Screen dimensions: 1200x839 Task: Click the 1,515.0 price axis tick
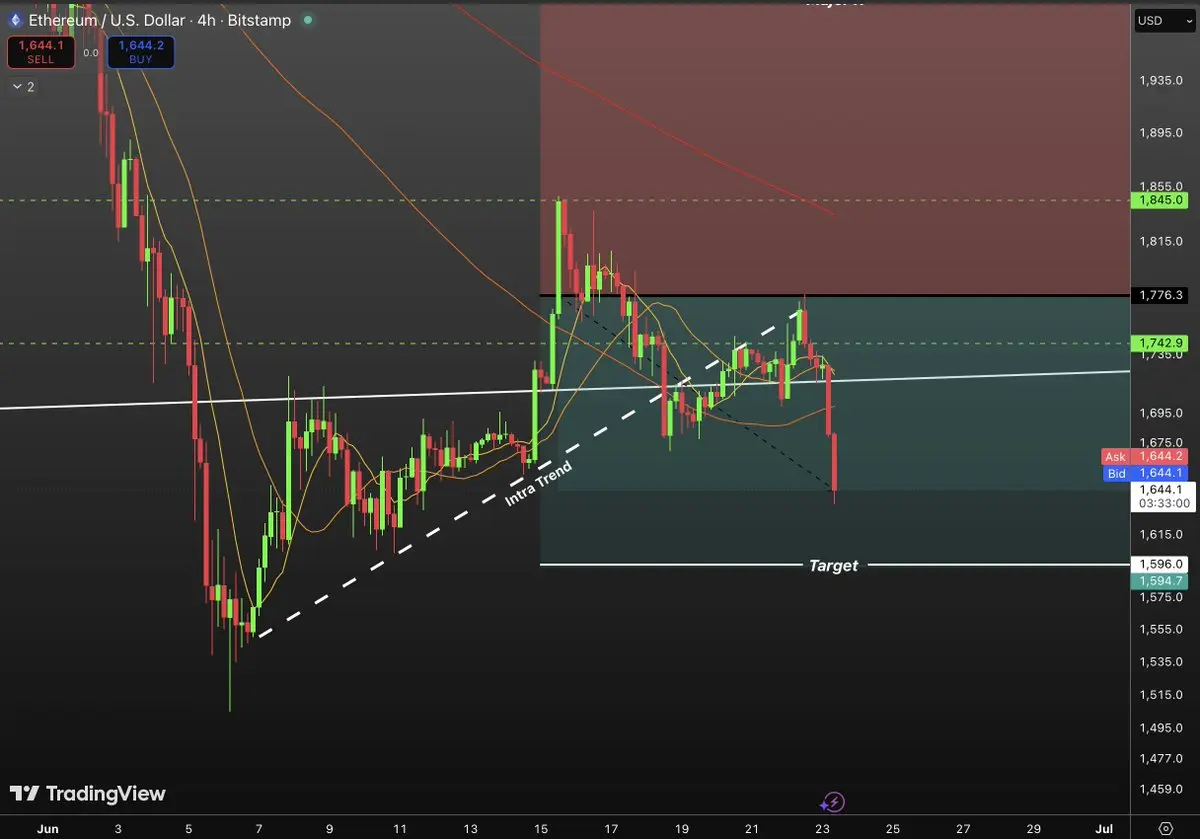(1160, 695)
